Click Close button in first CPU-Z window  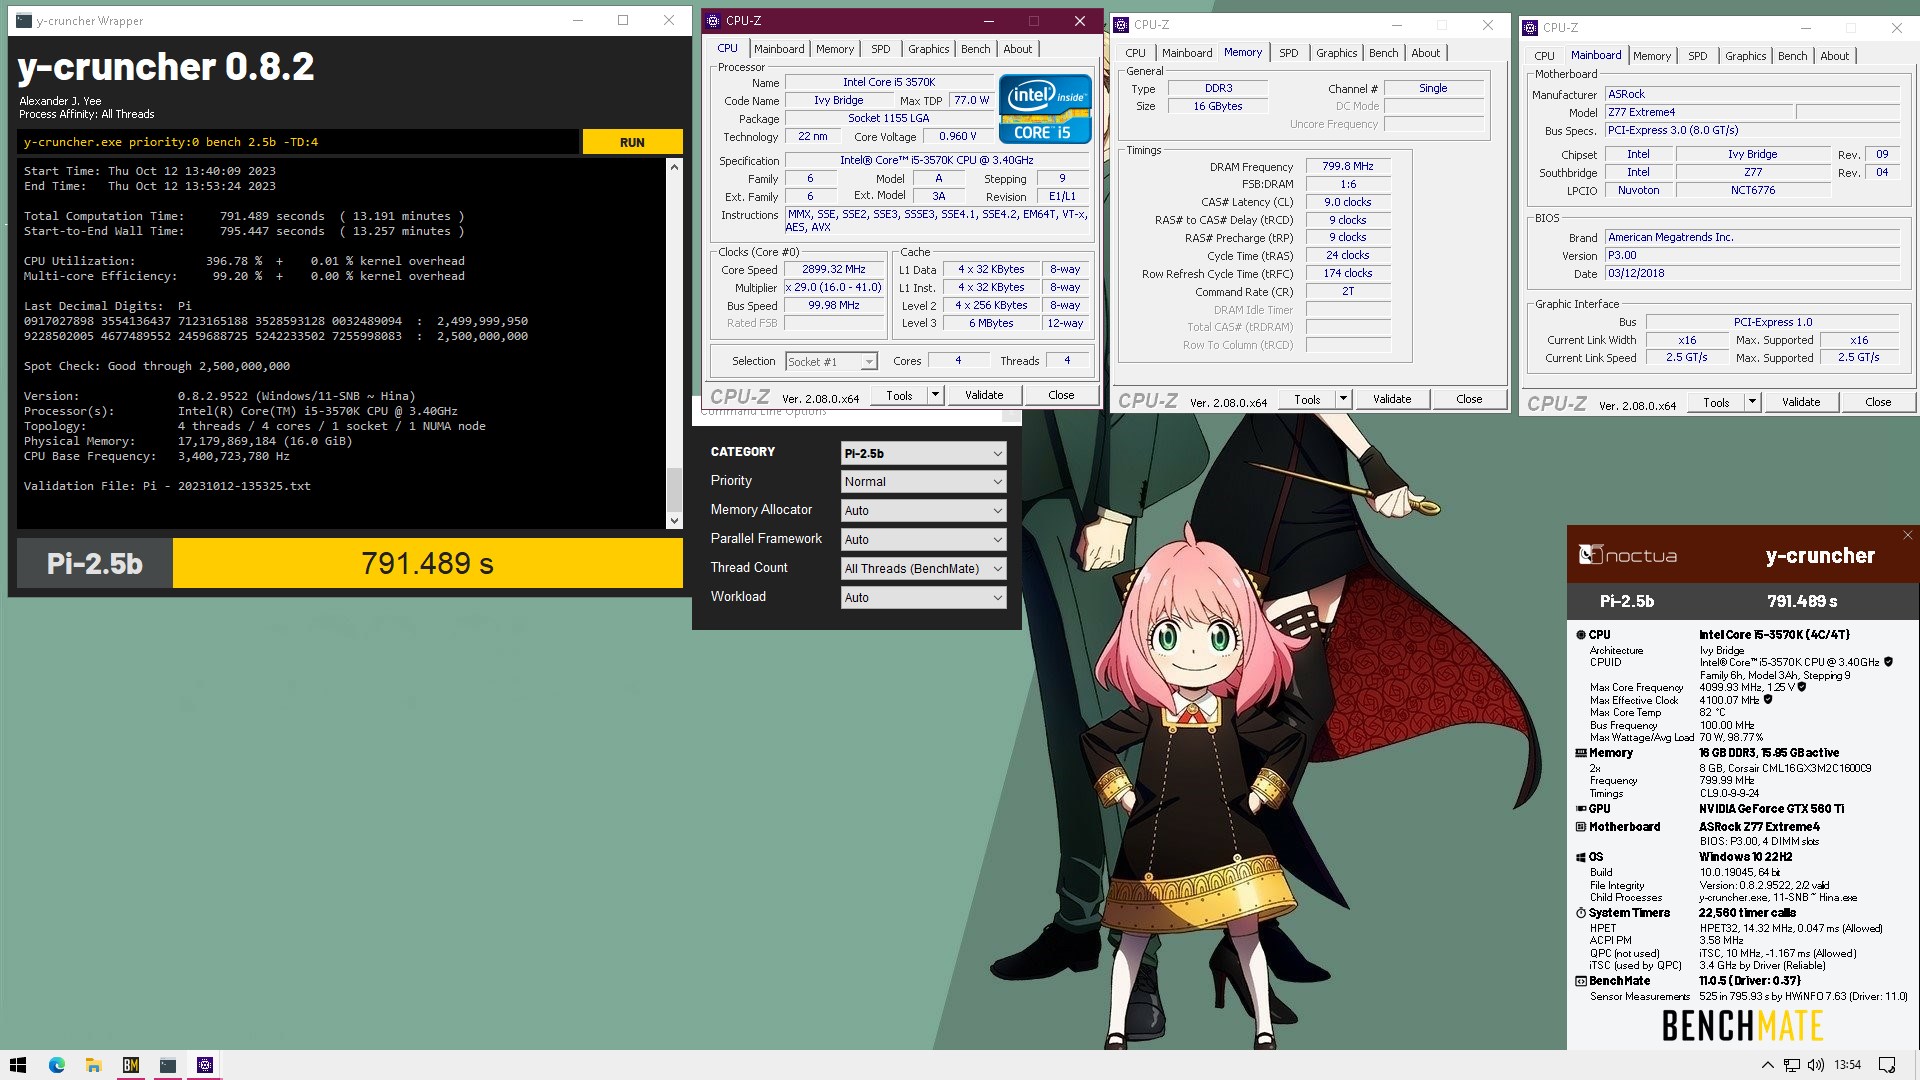1061,395
